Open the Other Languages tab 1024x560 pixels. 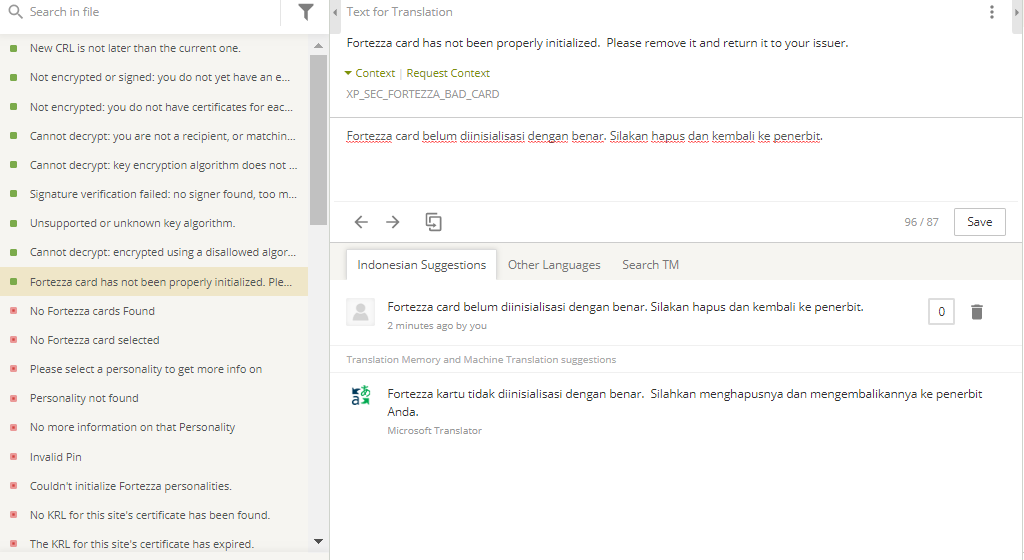pos(554,264)
